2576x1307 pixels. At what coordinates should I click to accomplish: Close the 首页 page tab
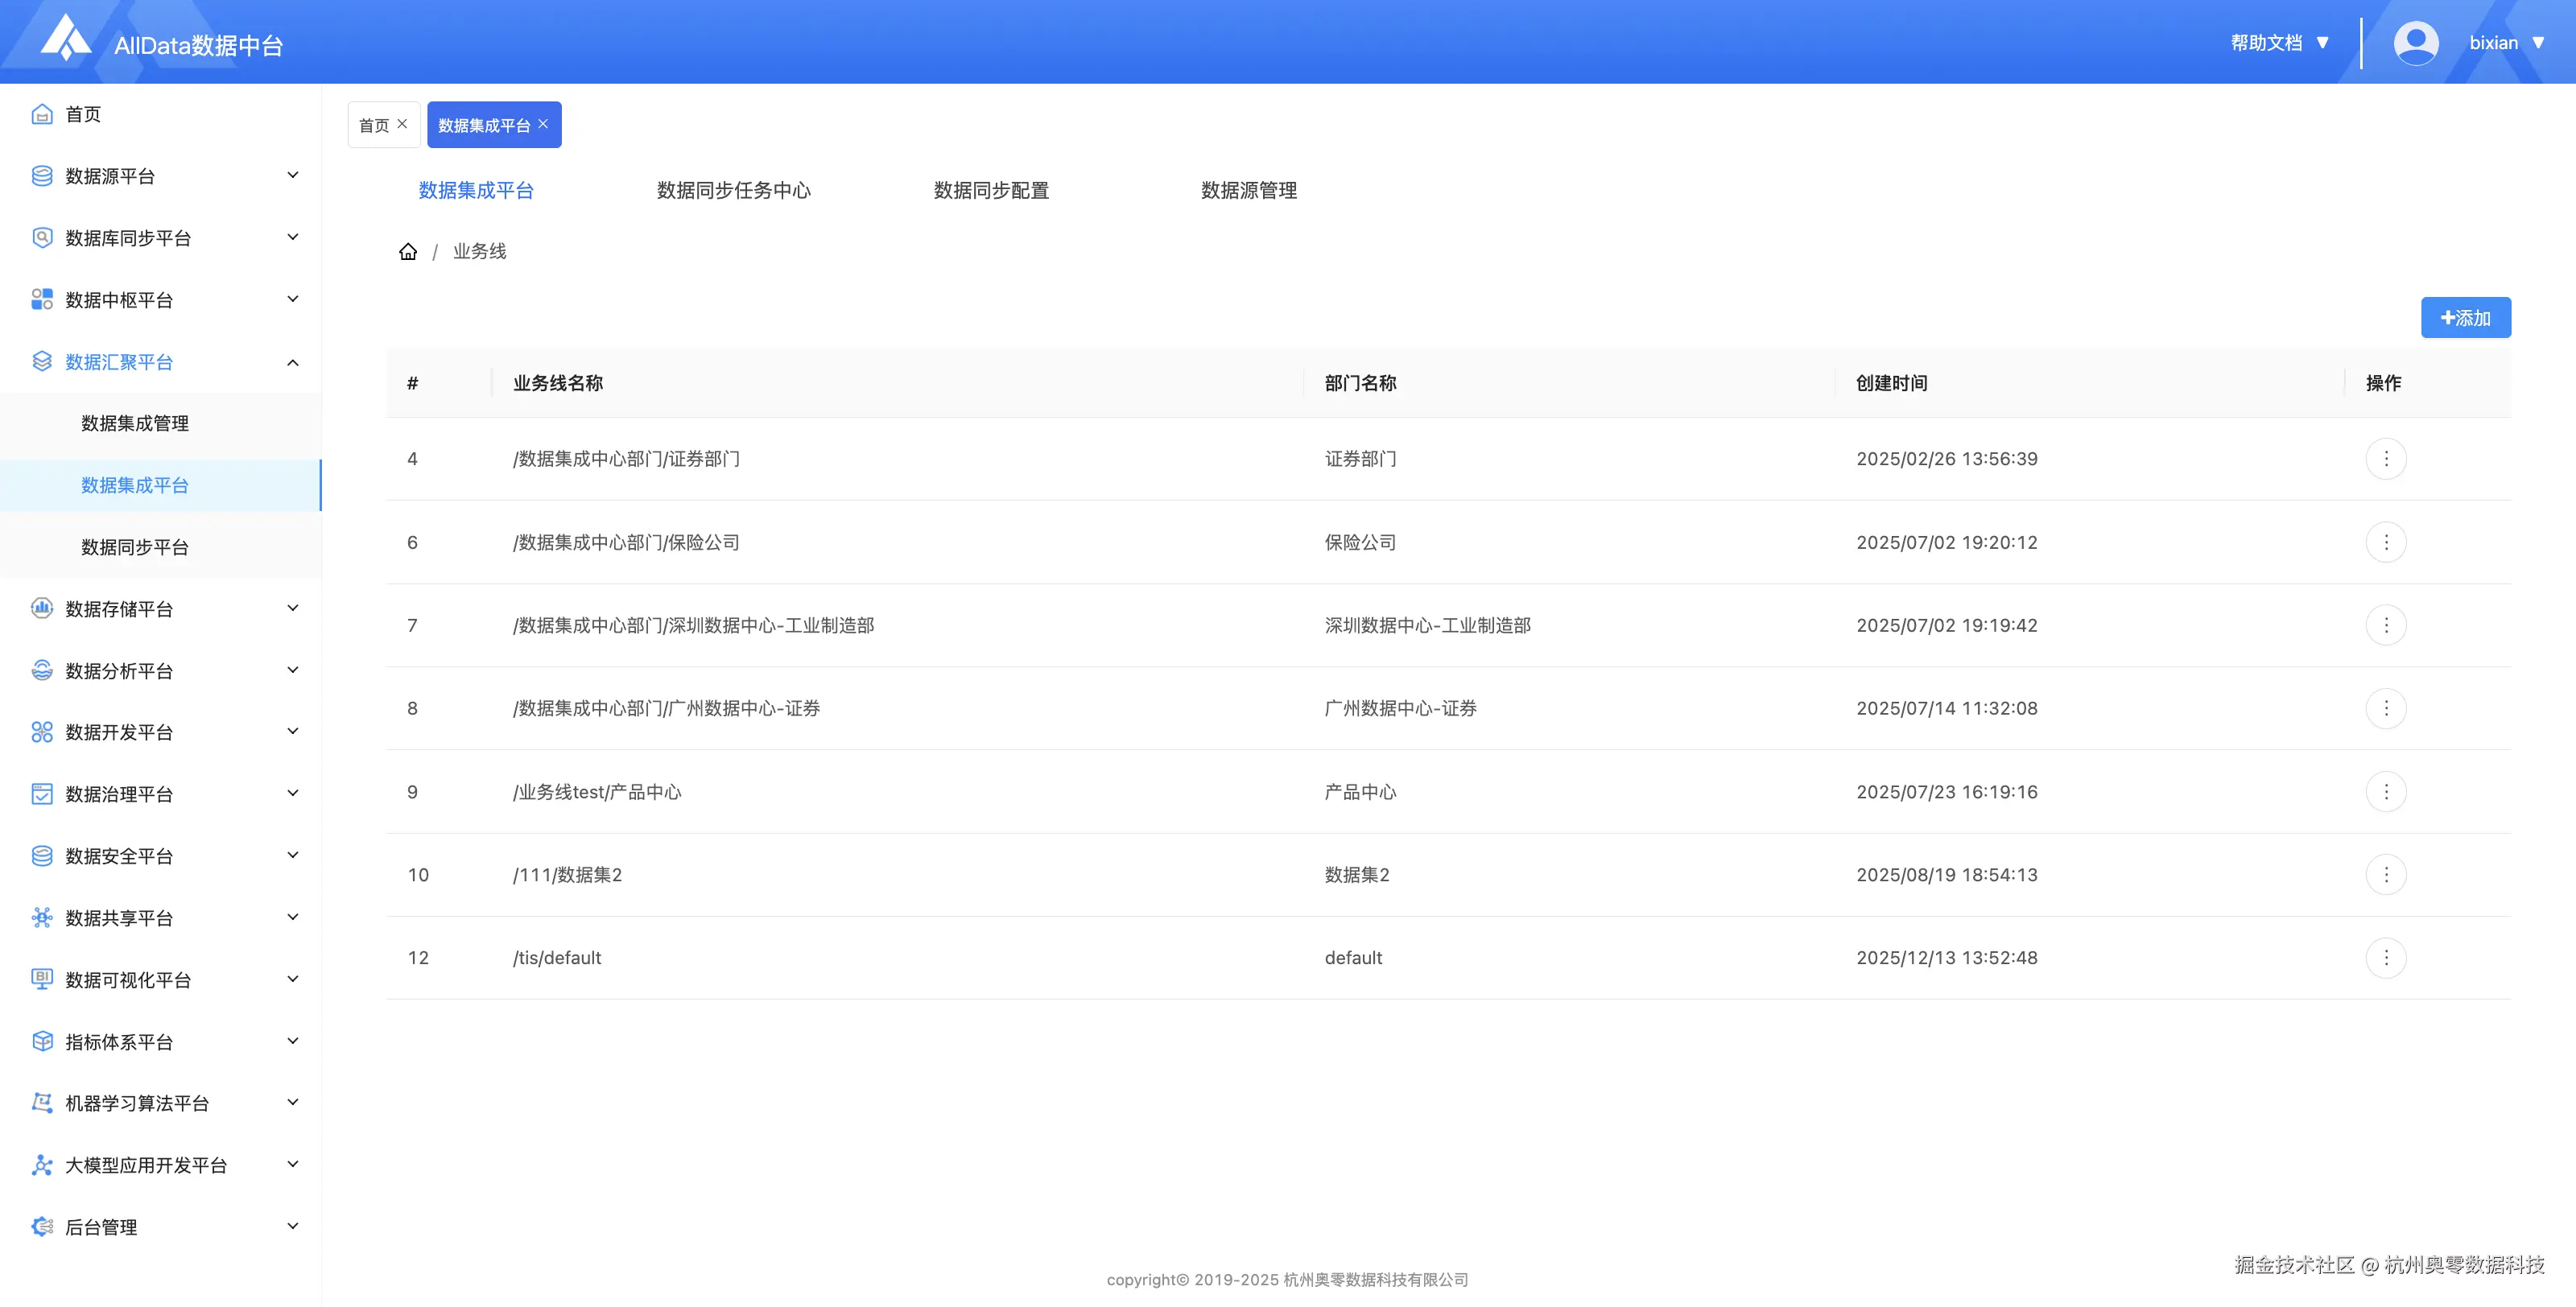coord(402,124)
